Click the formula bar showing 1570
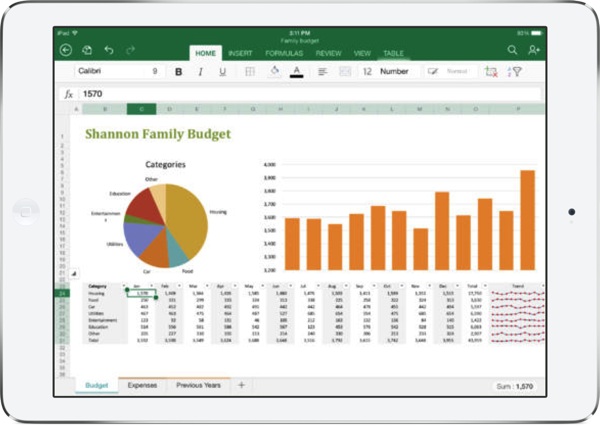600x426 pixels. tap(310, 94)
